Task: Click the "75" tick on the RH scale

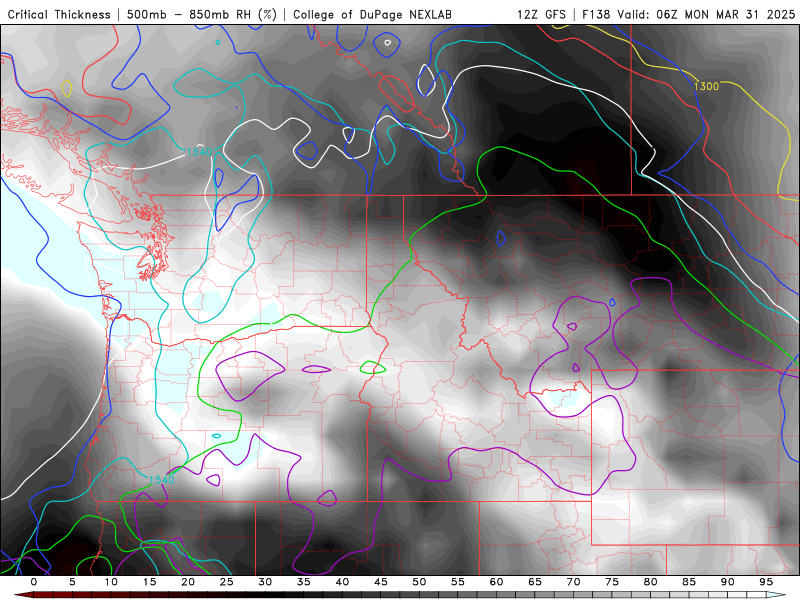Action: pos(612,582)
